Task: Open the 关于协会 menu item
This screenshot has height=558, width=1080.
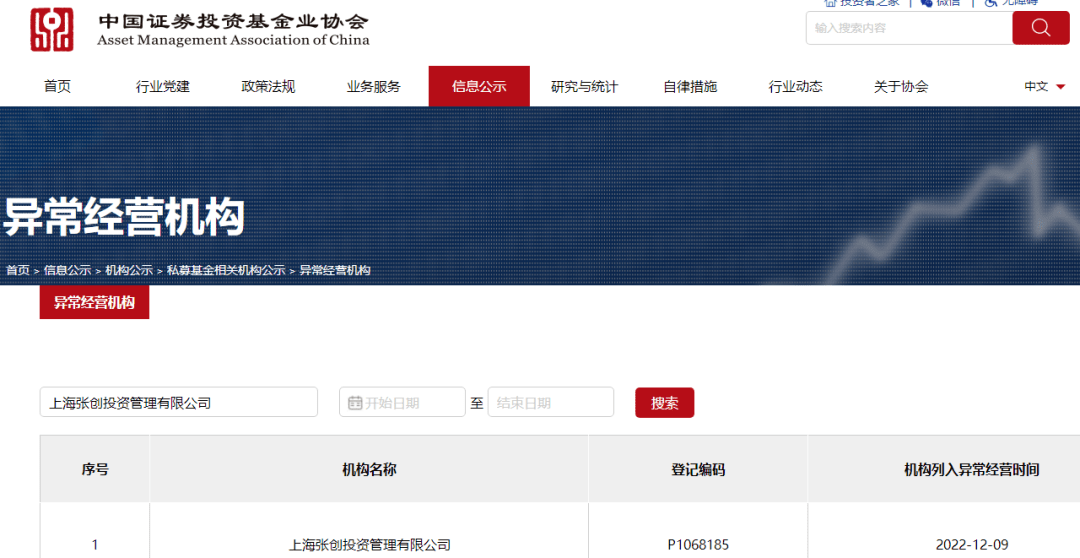Action: 900,87
